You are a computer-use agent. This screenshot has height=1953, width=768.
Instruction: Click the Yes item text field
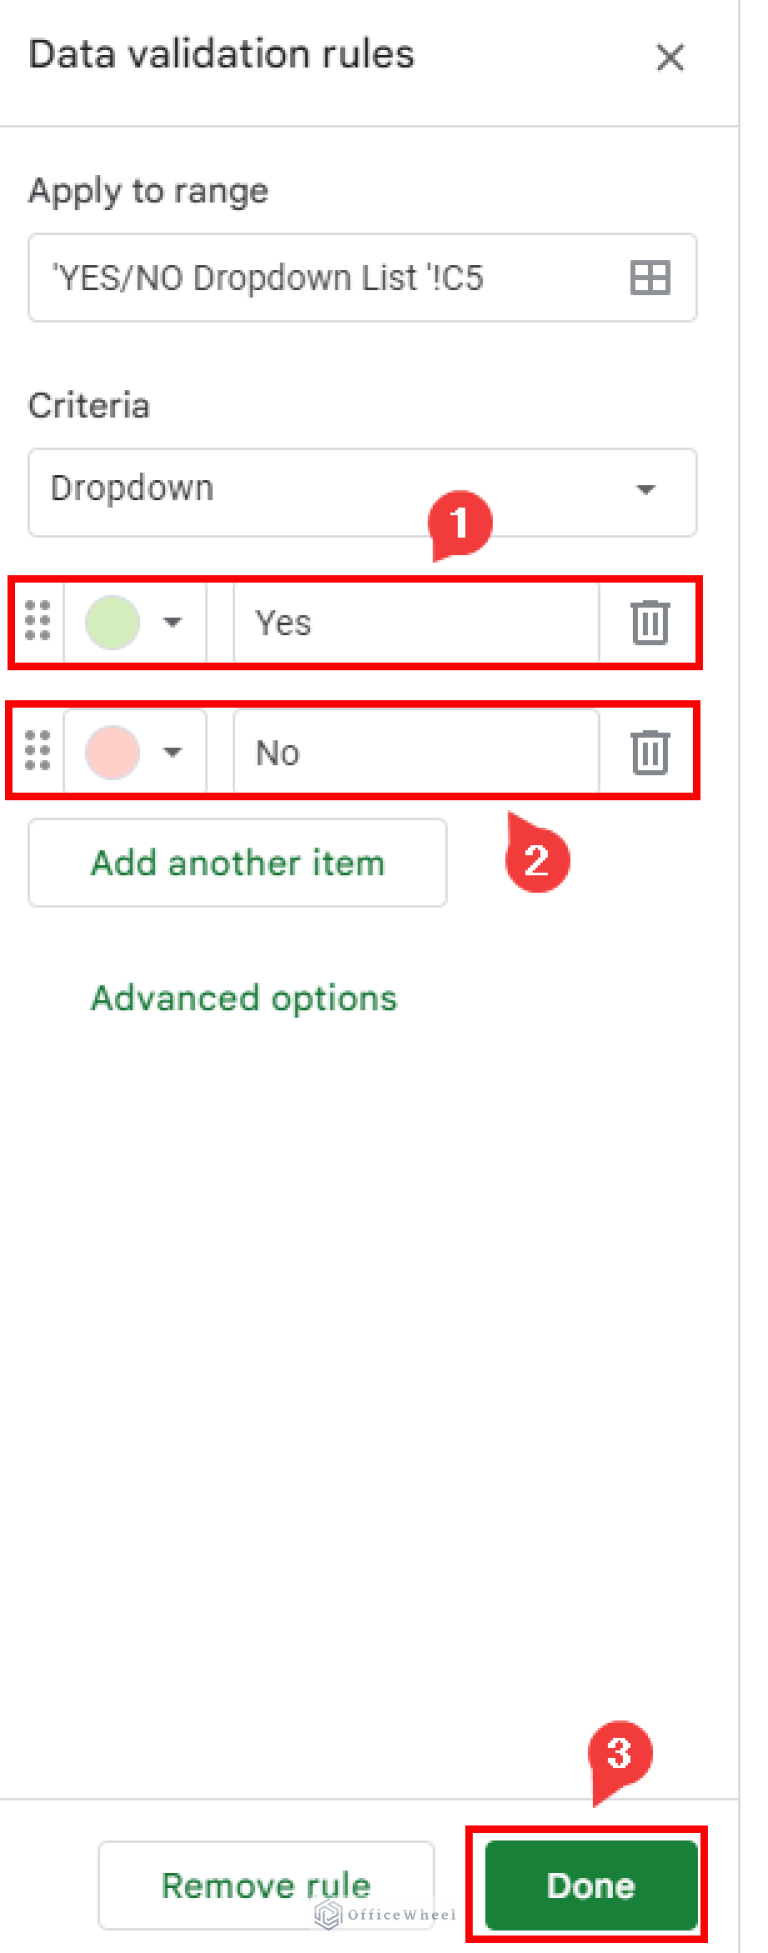(415, 622)
